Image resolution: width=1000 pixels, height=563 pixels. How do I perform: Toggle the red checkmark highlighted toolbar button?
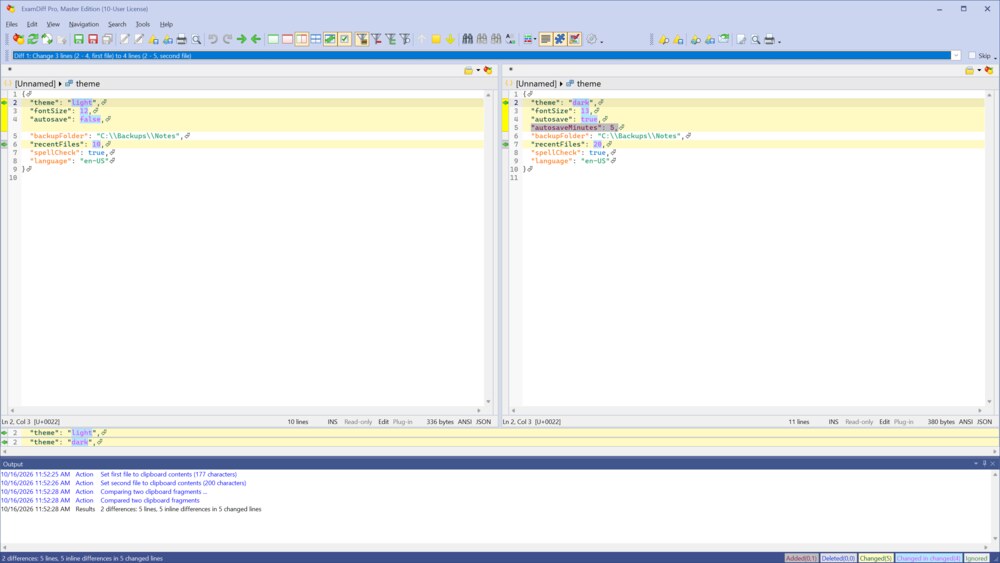[575, 40]
